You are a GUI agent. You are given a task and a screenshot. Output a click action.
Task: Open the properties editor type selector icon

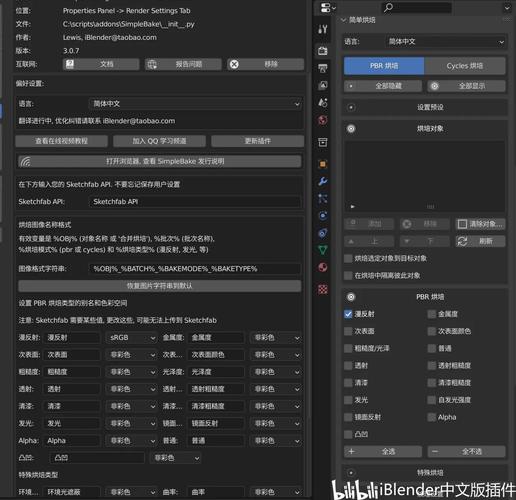328,8
